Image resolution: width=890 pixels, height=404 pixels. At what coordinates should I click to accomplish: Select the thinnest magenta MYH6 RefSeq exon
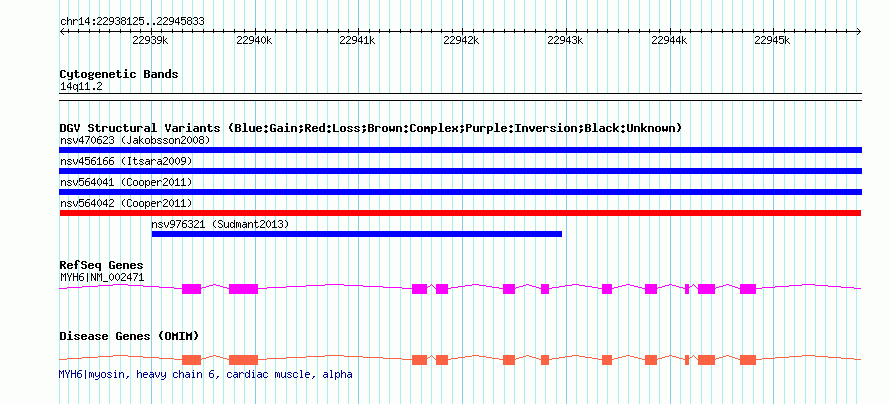[x=687, y=289]
